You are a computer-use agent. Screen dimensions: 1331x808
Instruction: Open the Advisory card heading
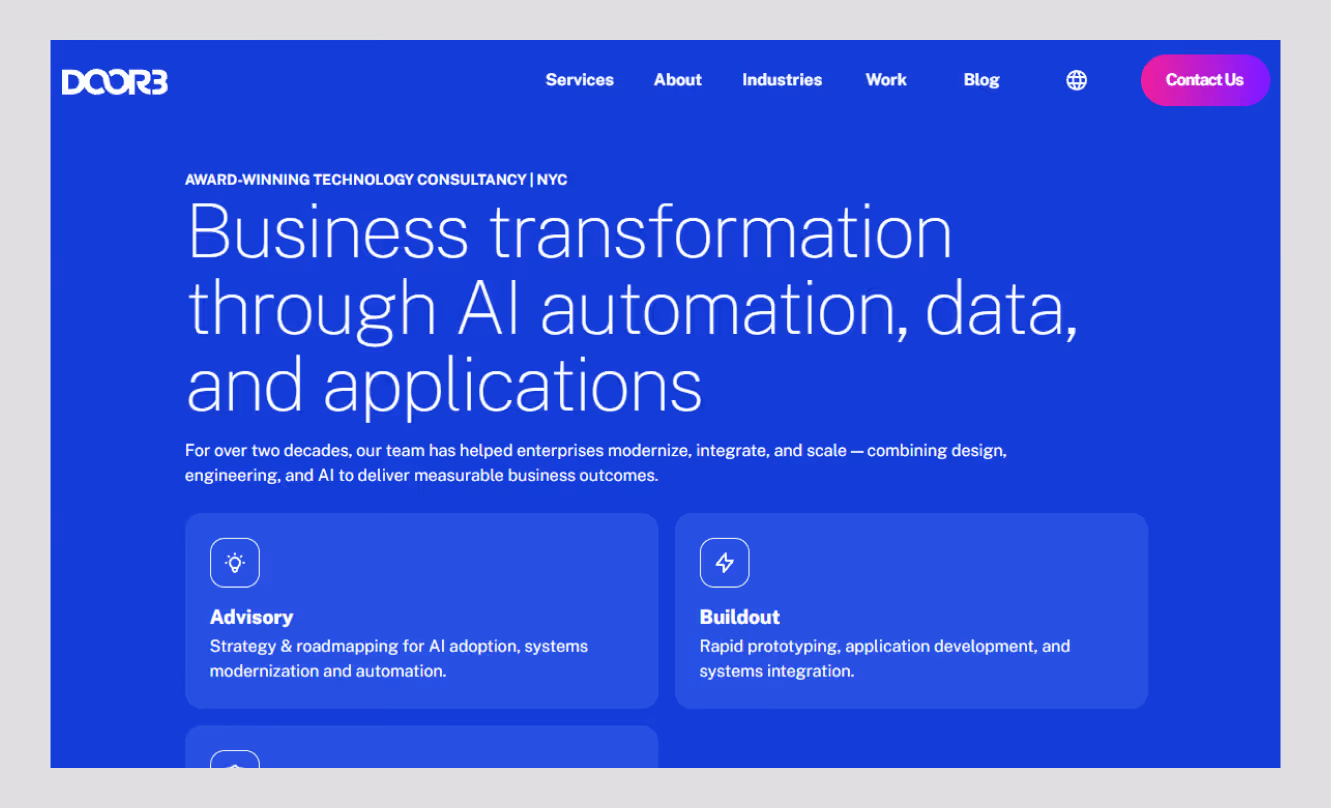coord(251,617)
